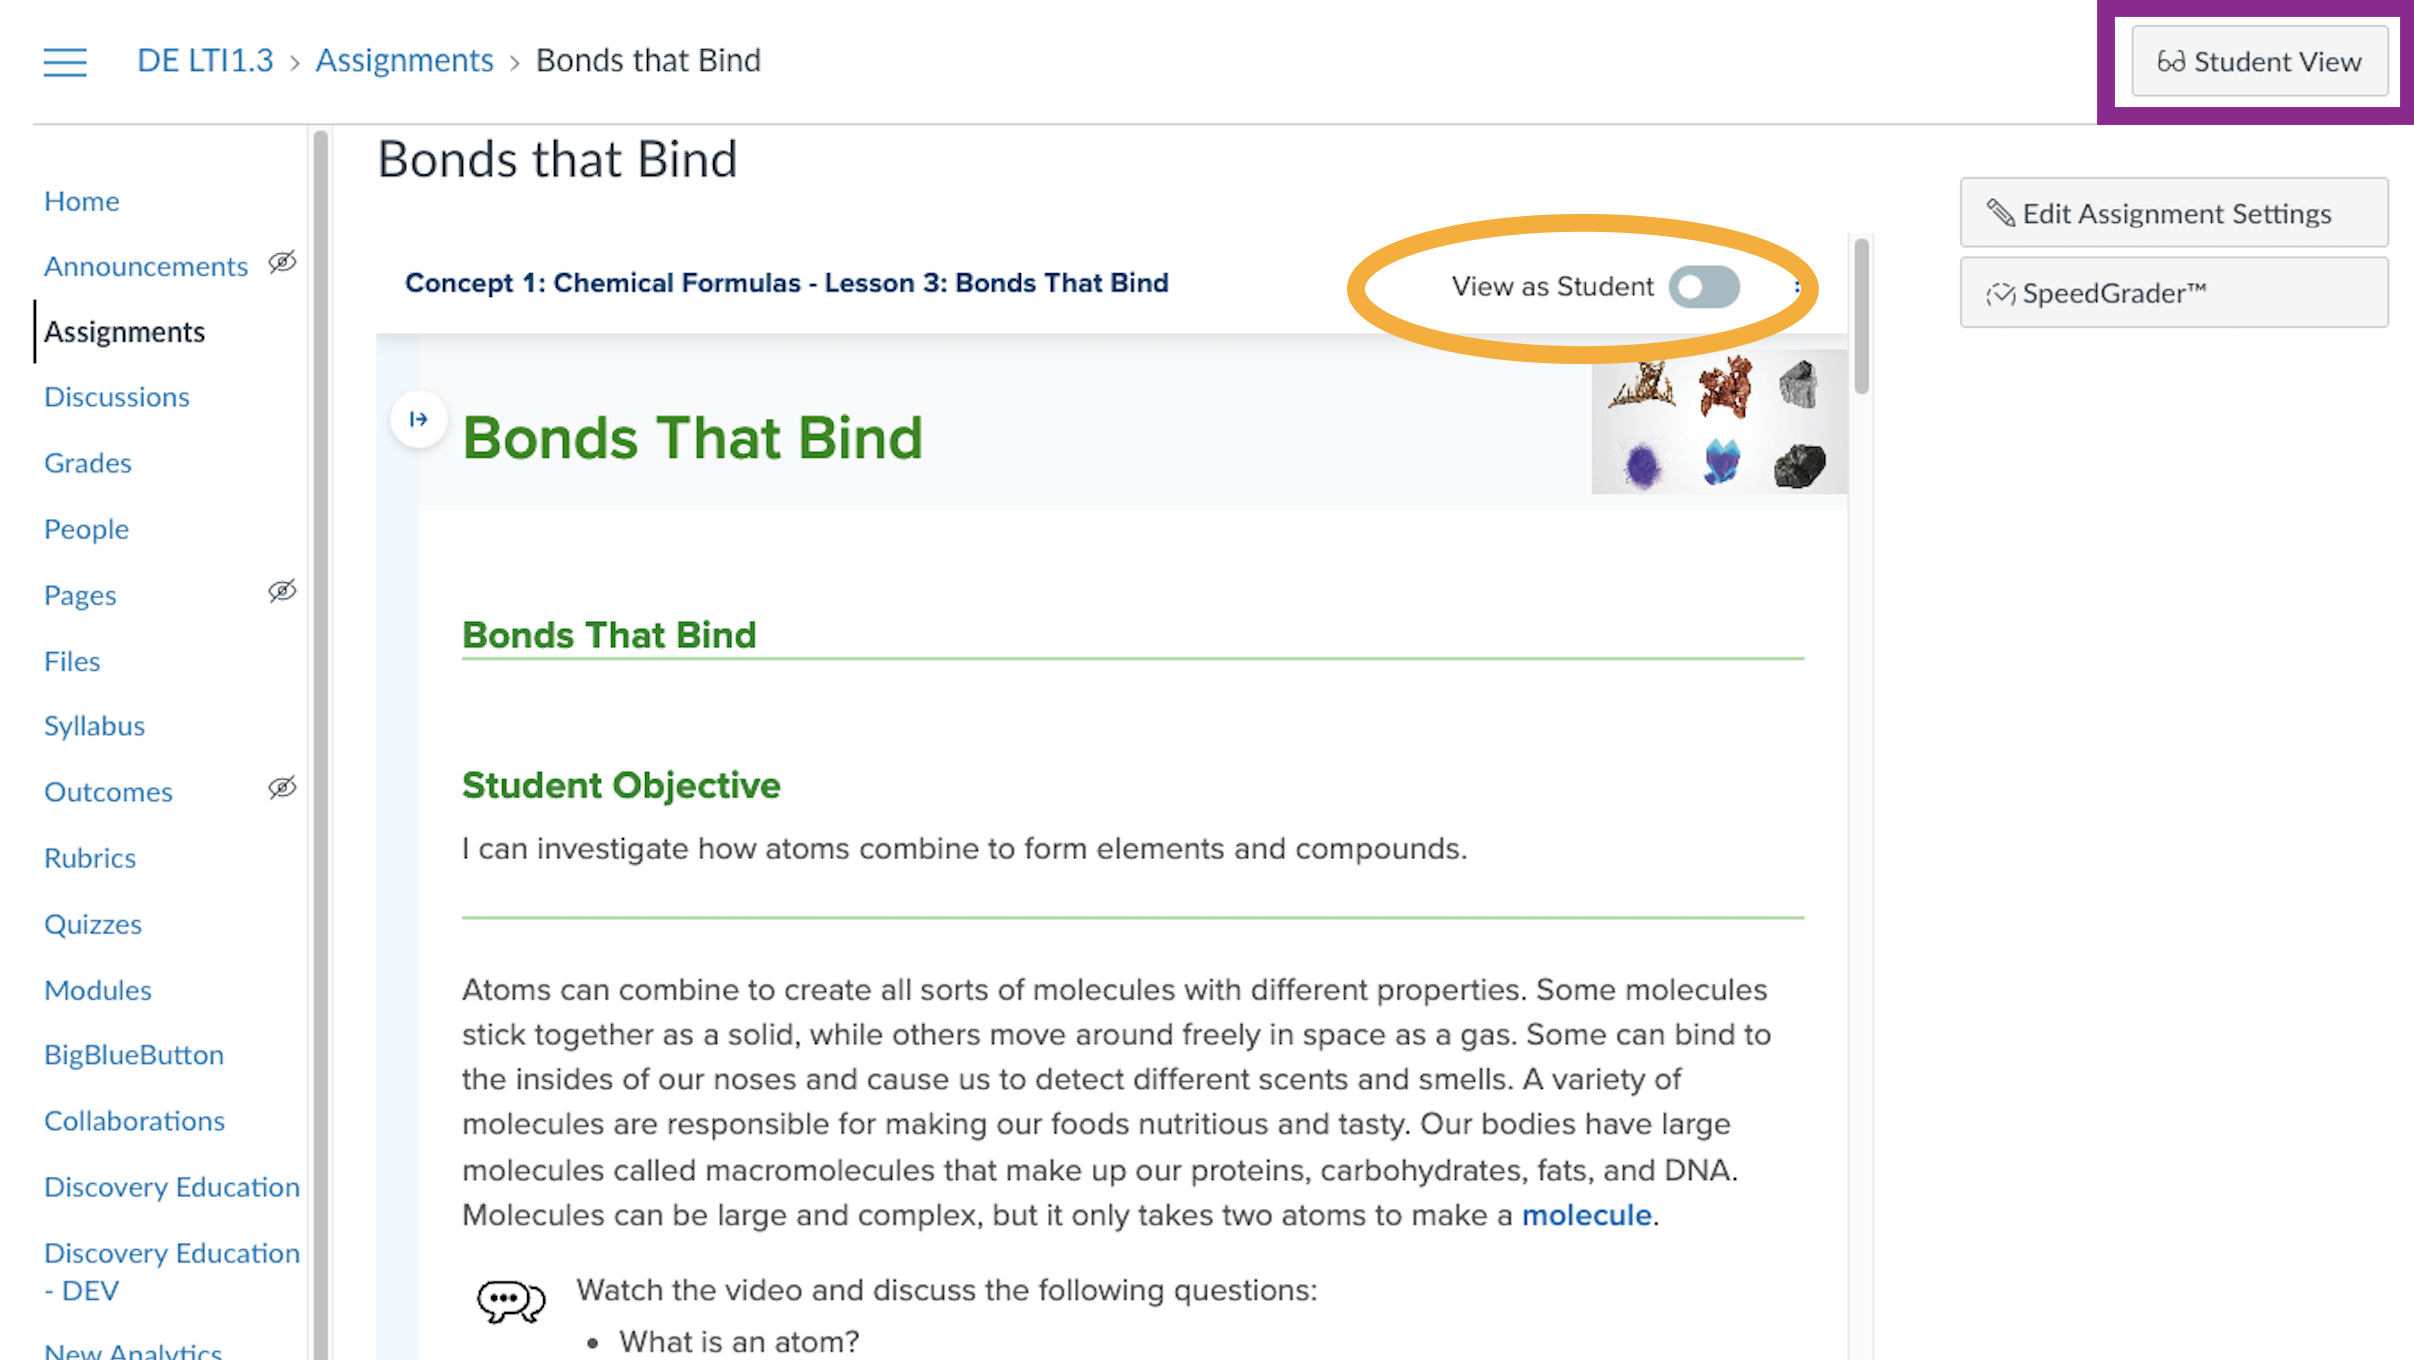
Task: Click the Syllabus sidebar item
Action: pos(95,725)
